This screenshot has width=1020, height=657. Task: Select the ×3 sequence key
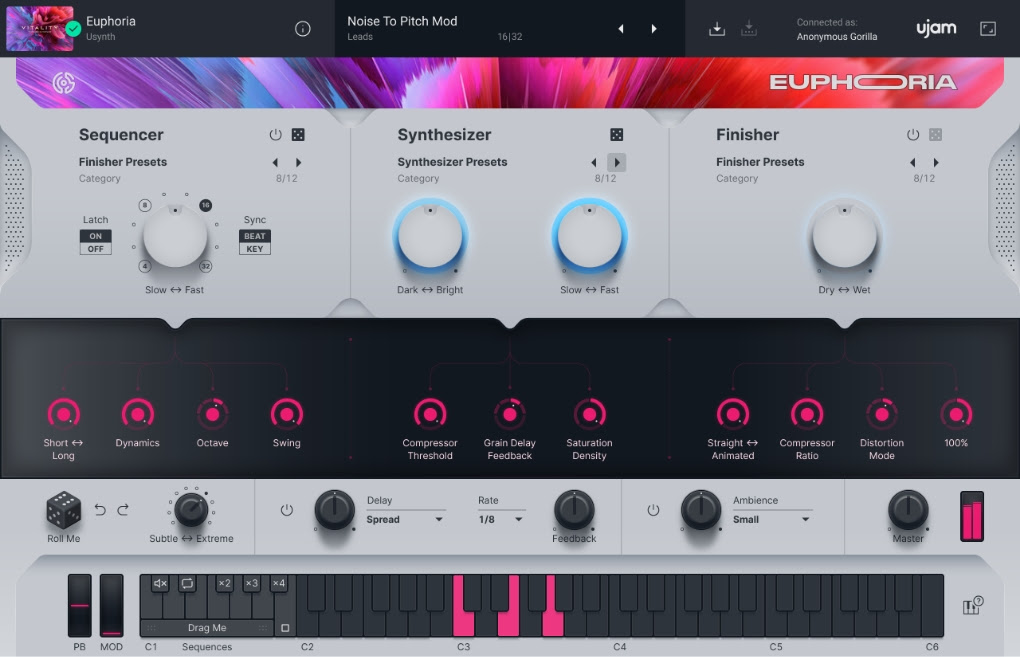click(251, 583)
